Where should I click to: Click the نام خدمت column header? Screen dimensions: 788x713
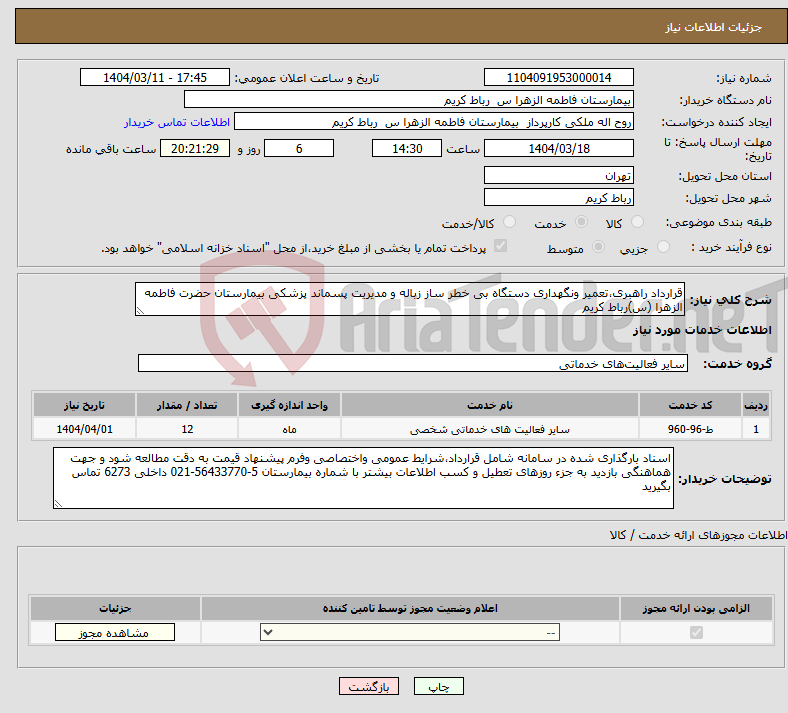click(x=489, y=405)
